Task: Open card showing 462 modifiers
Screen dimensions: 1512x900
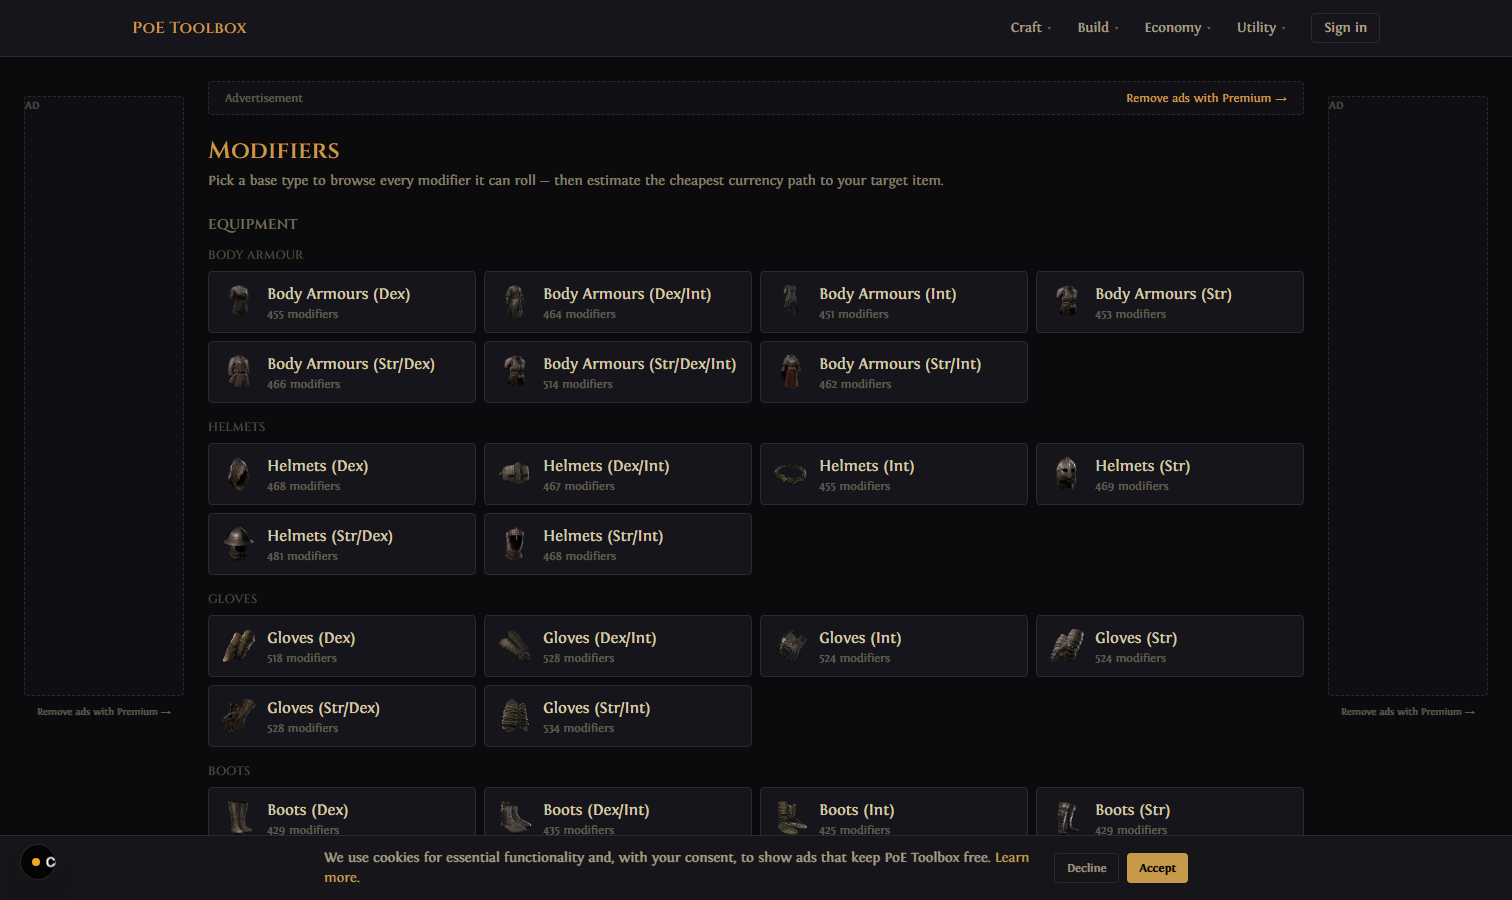Action: pyautogui.click(x=894, y=372)
